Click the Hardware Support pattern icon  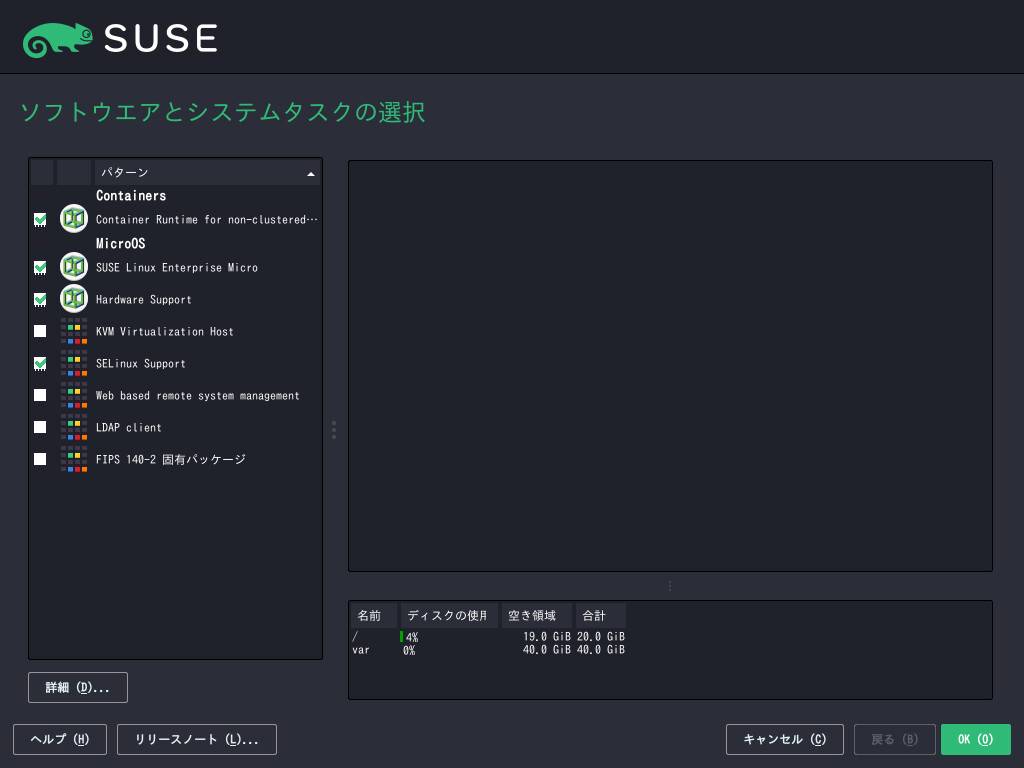click(73, 299)
